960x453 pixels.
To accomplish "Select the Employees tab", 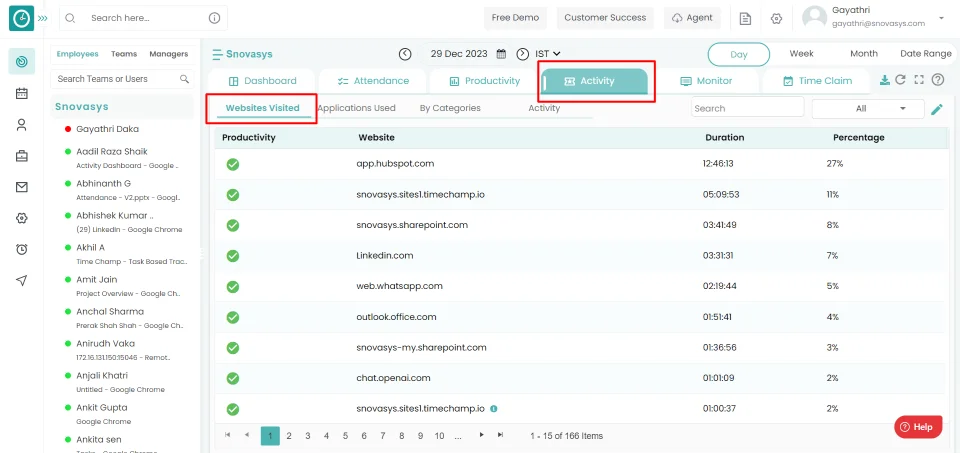I will [x=78, y=54].
